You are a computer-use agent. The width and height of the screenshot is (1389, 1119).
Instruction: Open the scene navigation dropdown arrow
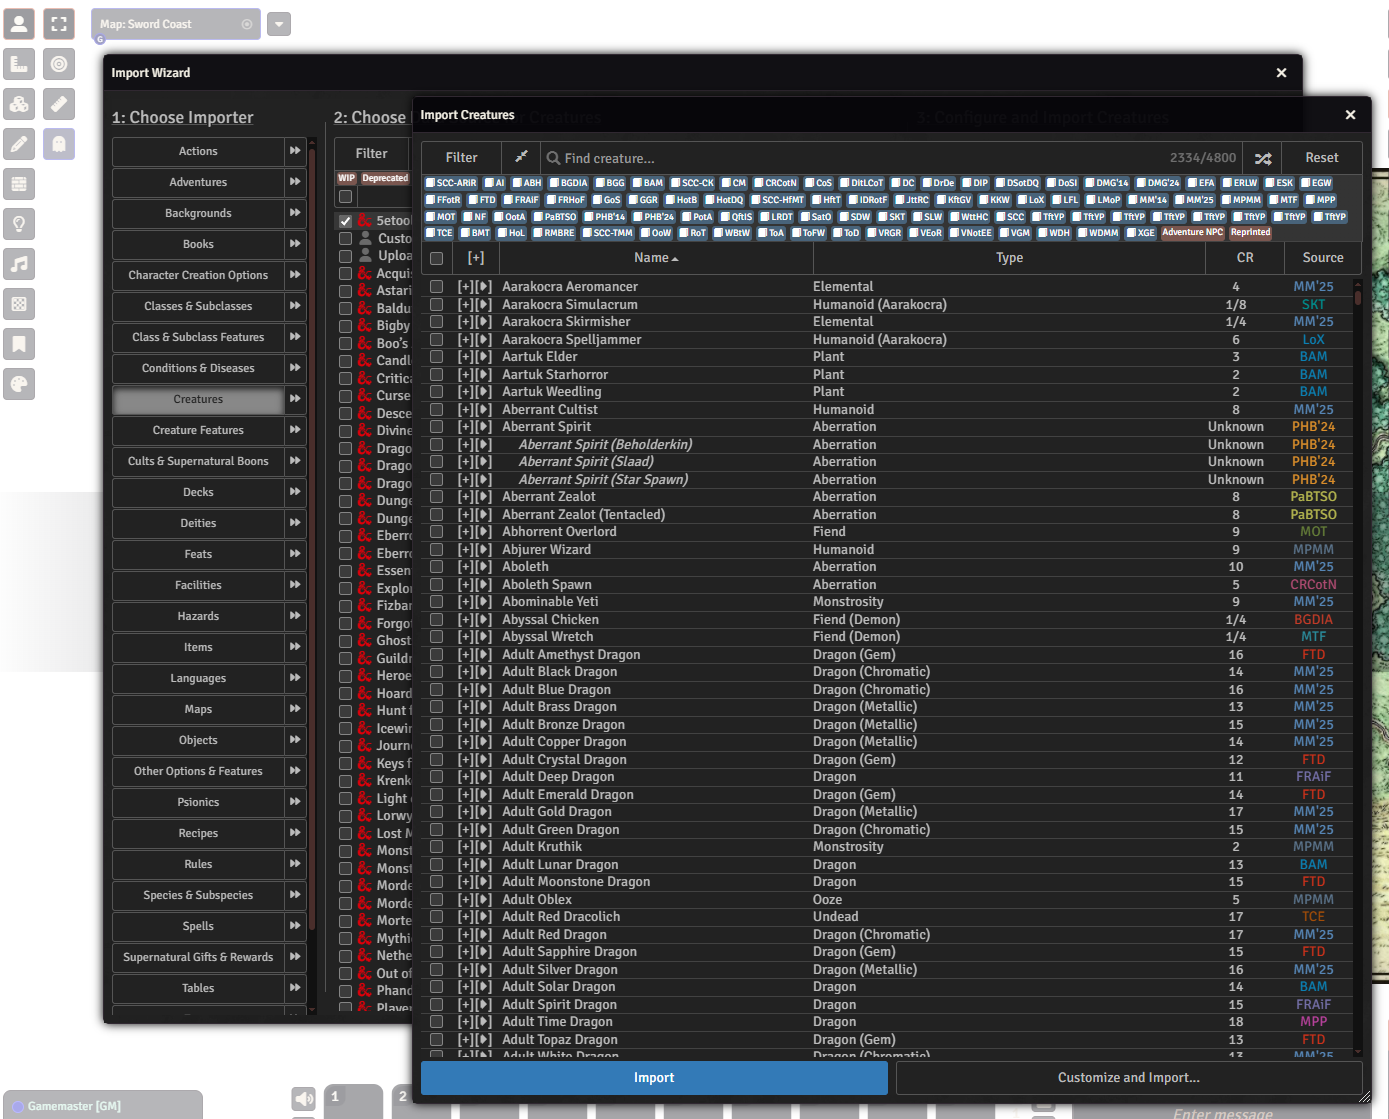pos(279,24)
